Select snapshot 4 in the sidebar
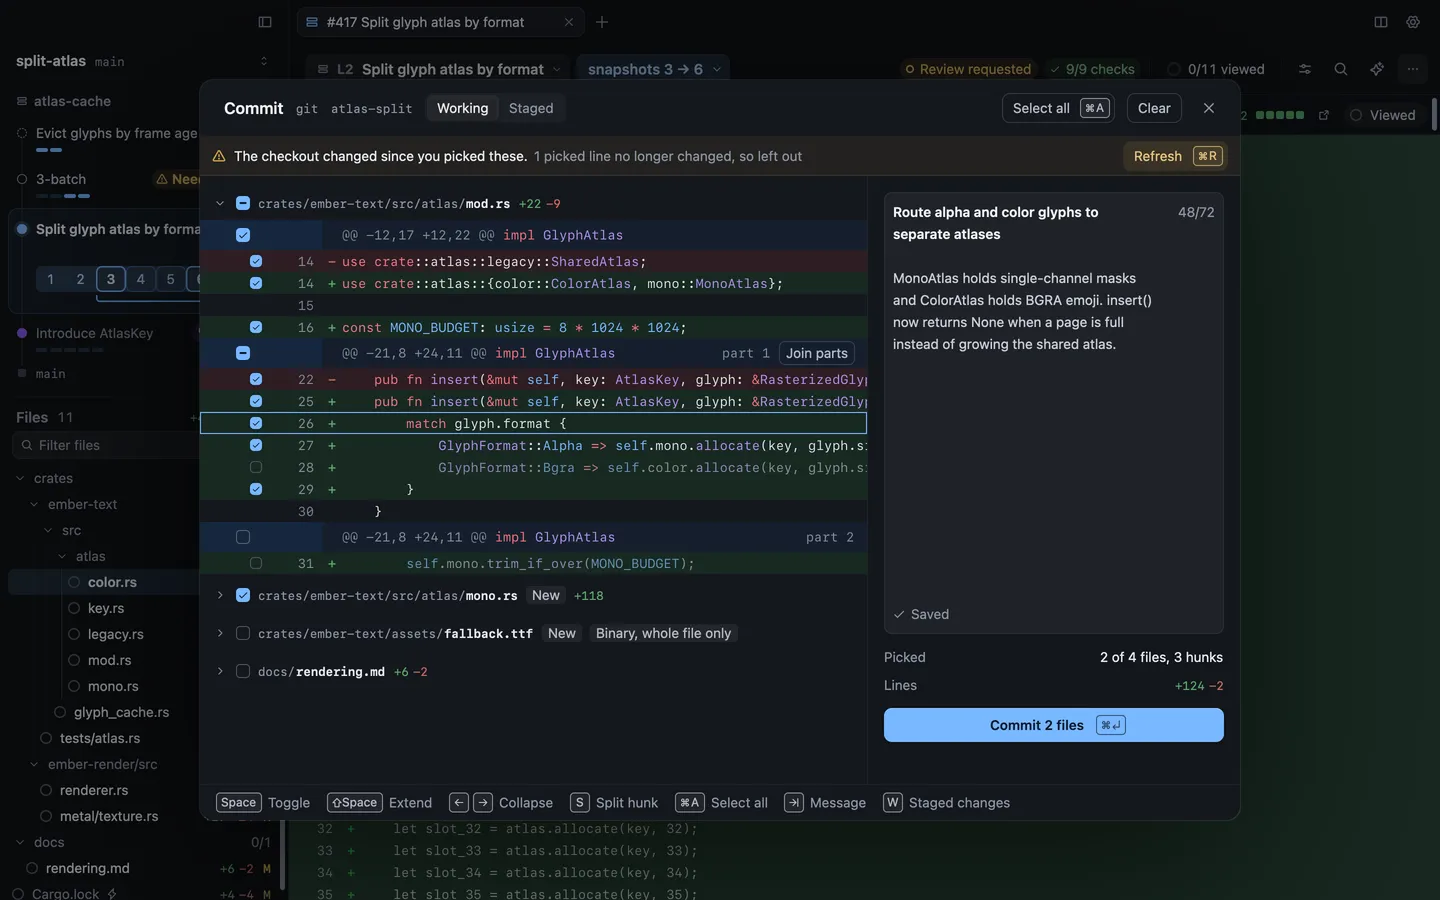This screenshot has height=900, width=1440. [x=141, y=279]
